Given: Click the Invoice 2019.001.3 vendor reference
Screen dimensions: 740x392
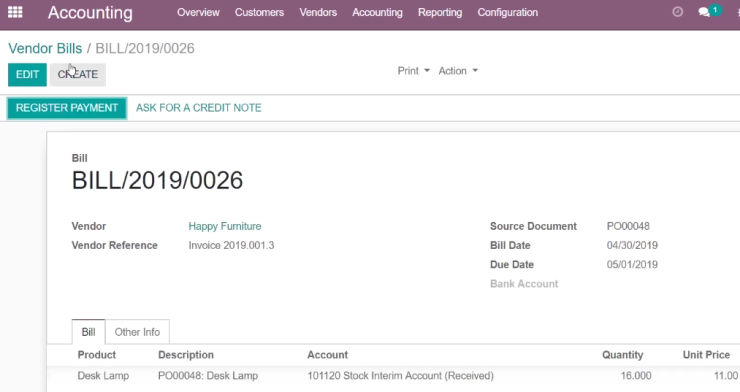Looking at the screenshot, I should 231,246.
